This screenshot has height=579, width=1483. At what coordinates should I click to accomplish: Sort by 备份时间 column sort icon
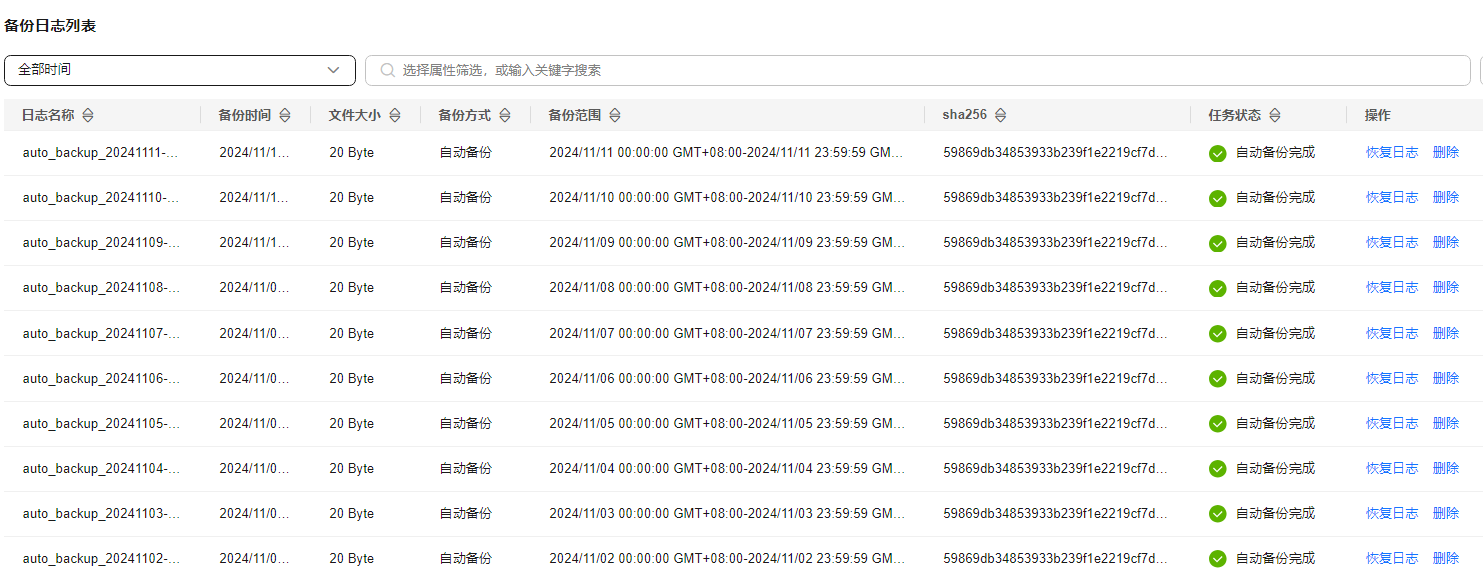[x=285, y=115]
